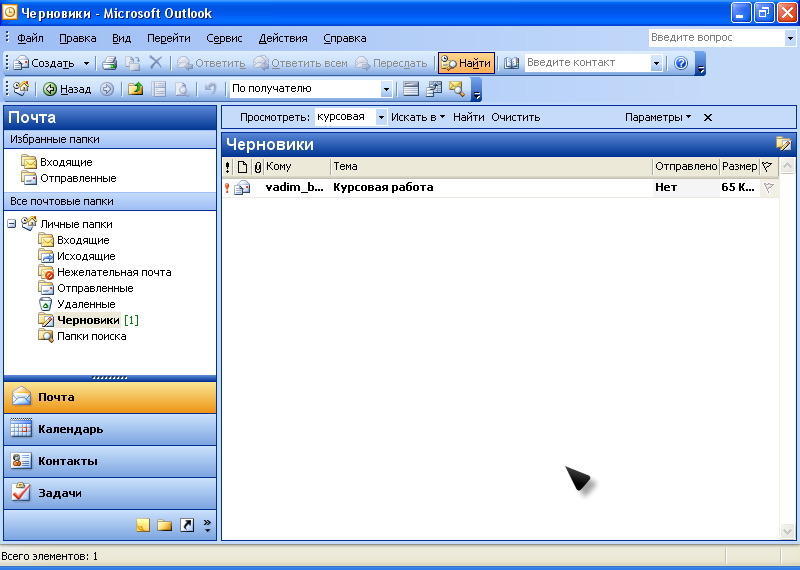This screenshot has width=800, height=570.
Task: Open the Параметры dropdown
Action: click(658, 117)
